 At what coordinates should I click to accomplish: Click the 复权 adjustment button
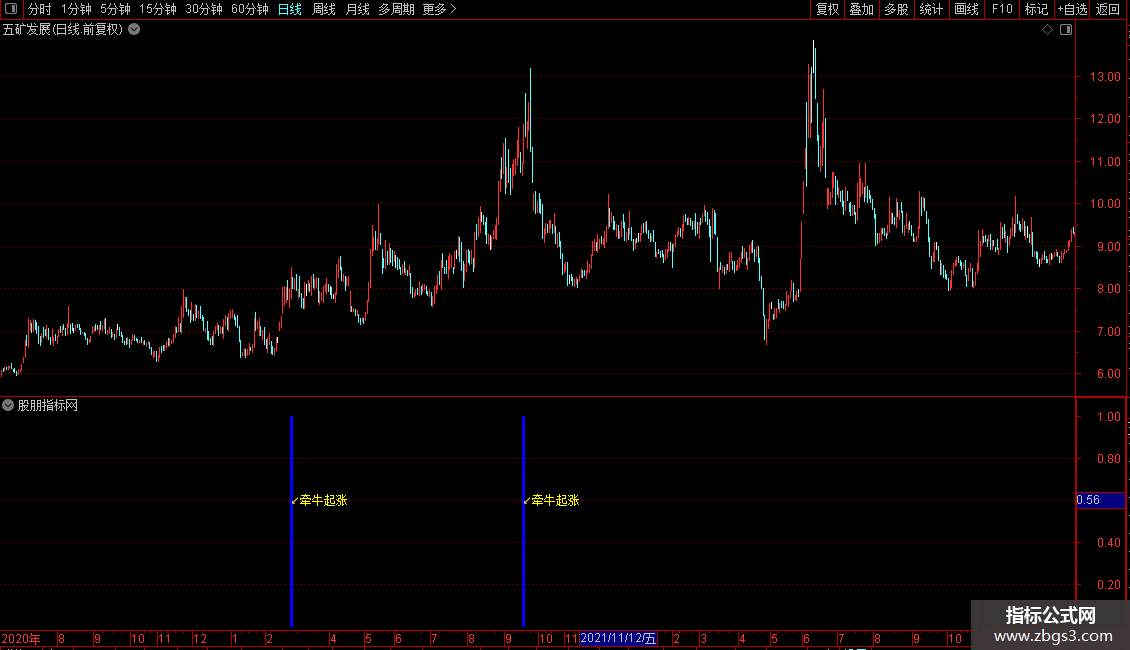827,9
